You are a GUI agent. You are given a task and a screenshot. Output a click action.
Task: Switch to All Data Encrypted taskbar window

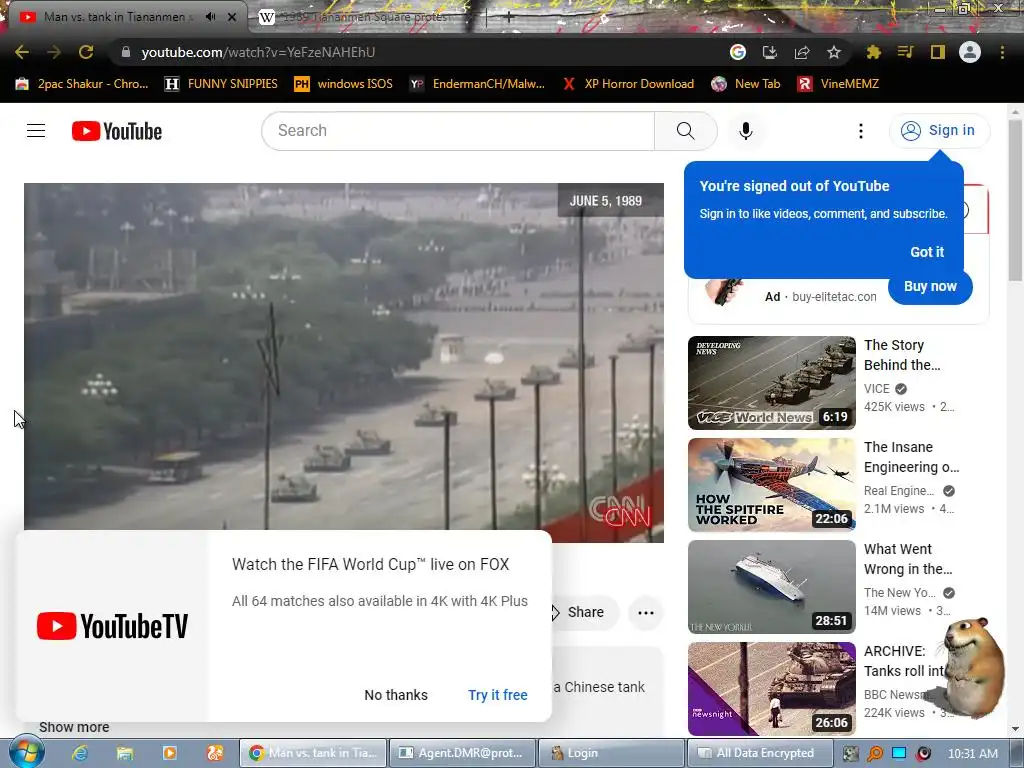[760, 753]
